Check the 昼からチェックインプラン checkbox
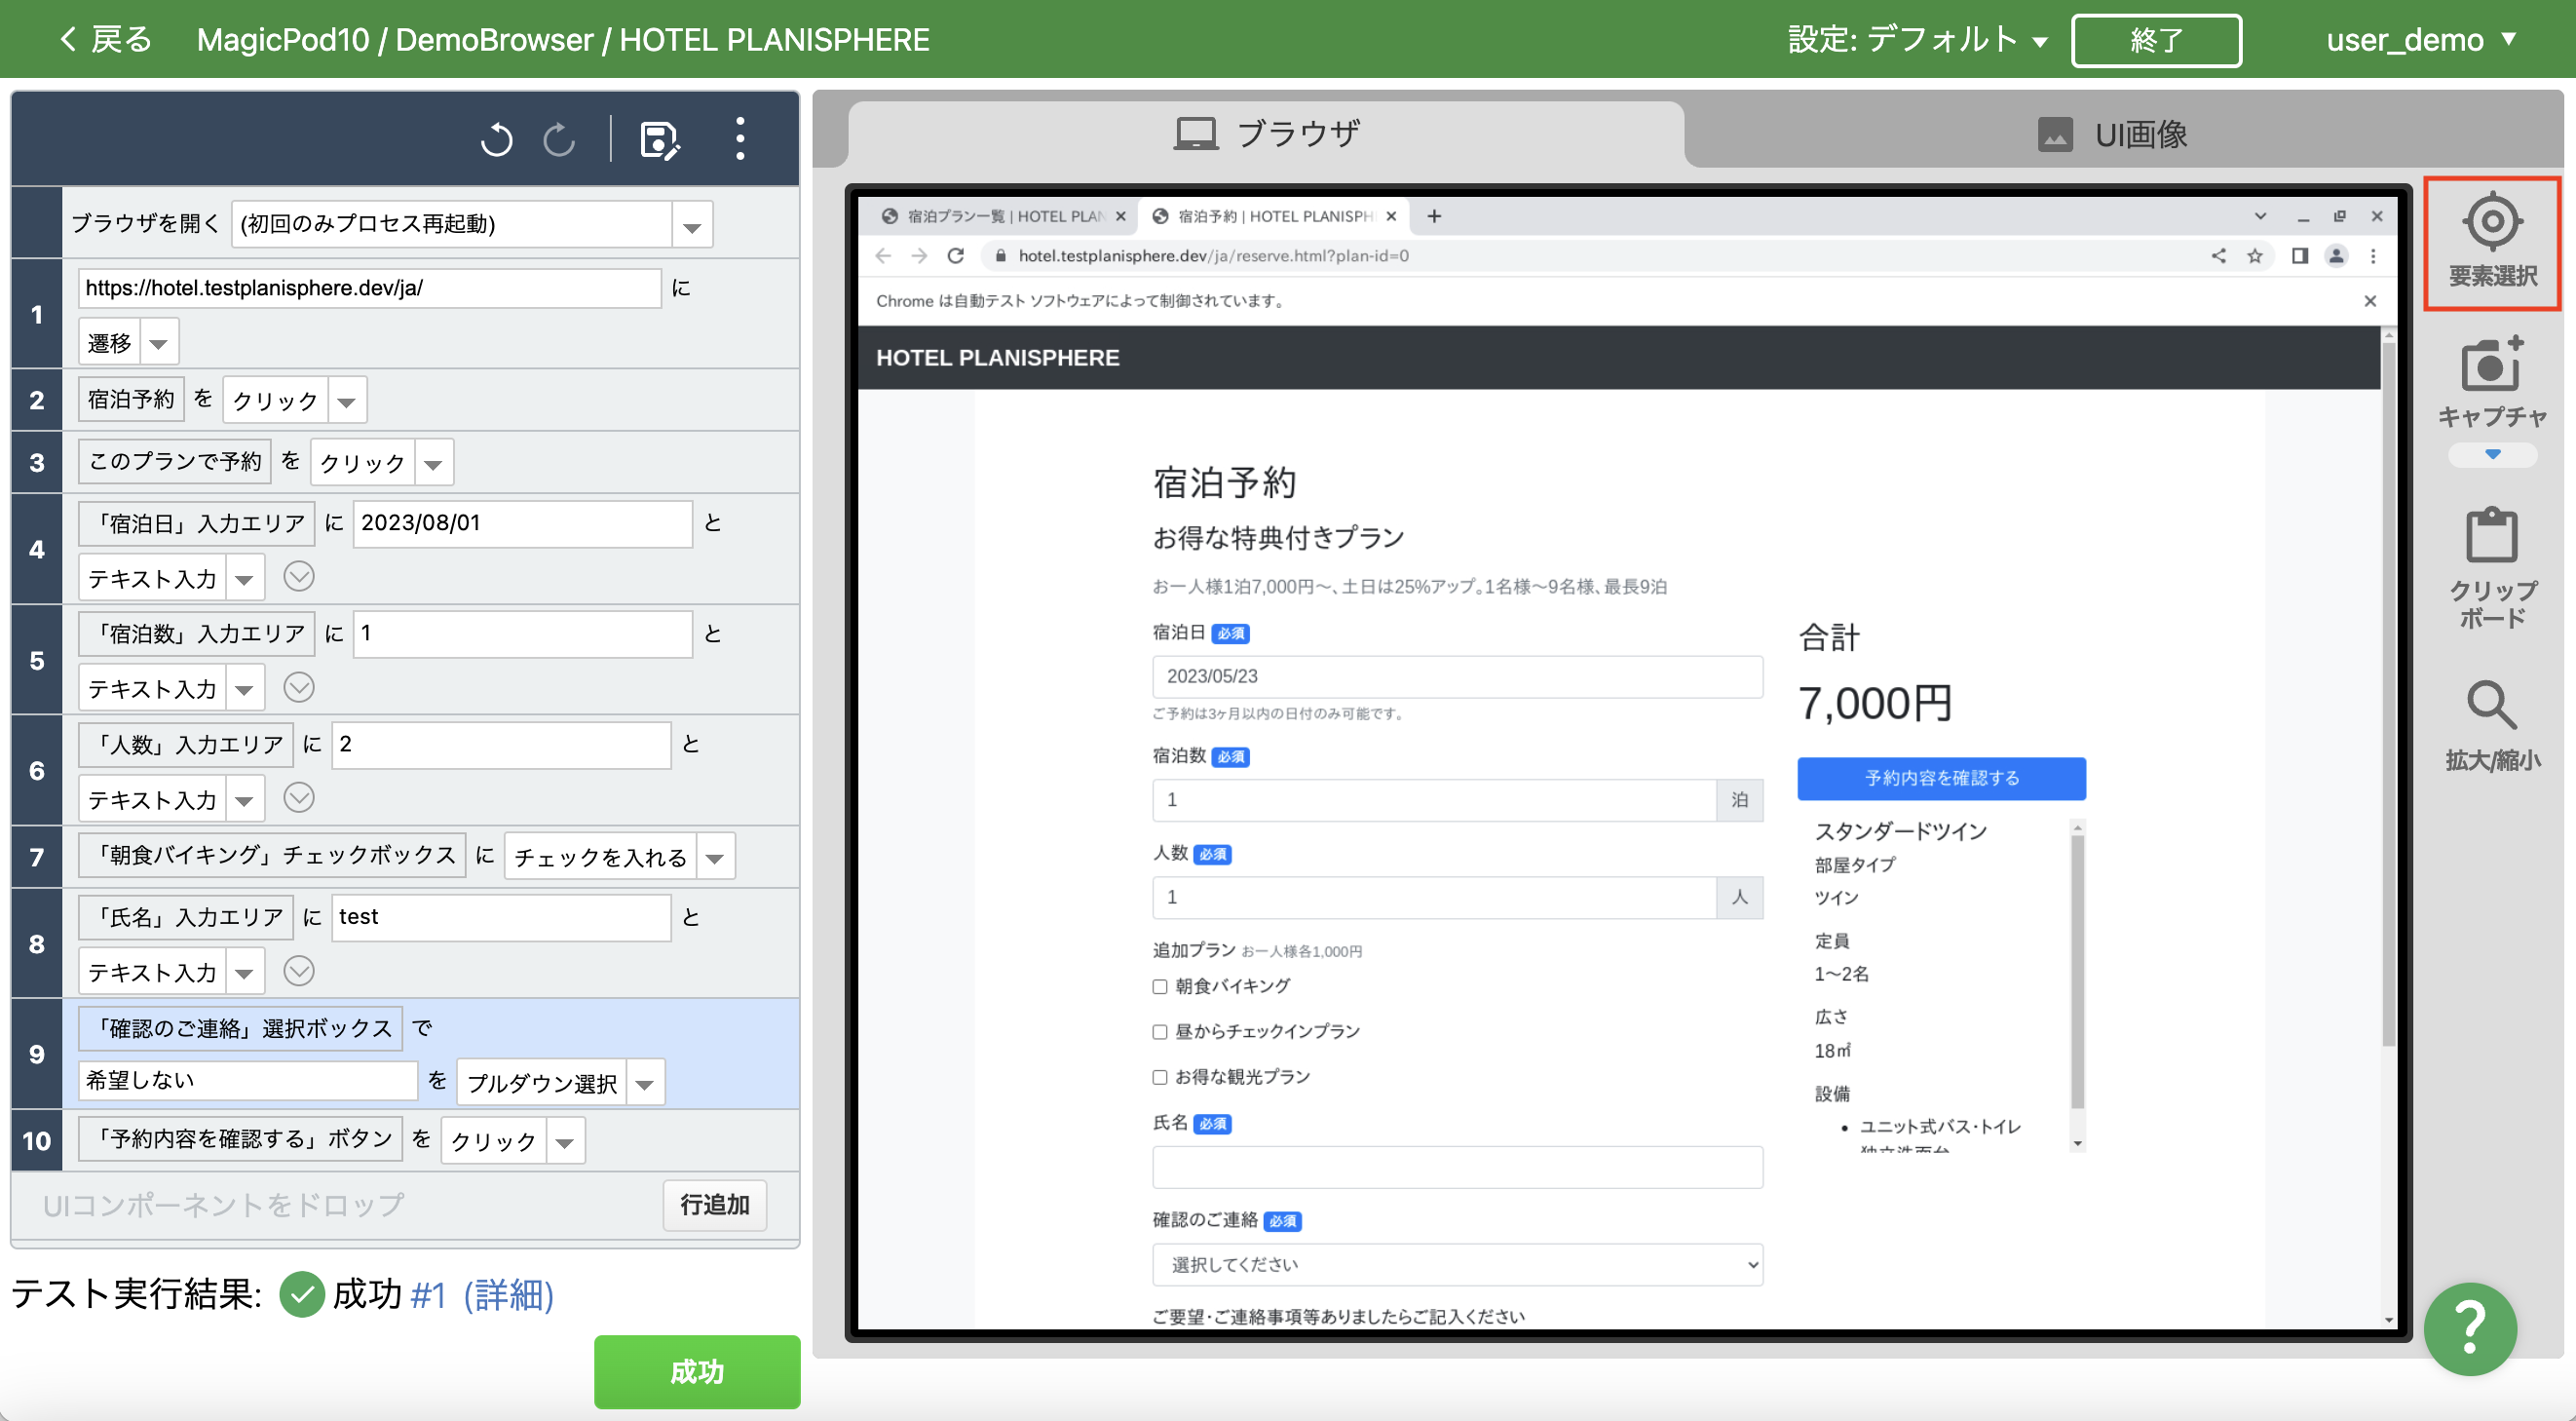The height and width of the screenshot is (1421, 2576). pyautogui.click(x=1160, y=1031)
